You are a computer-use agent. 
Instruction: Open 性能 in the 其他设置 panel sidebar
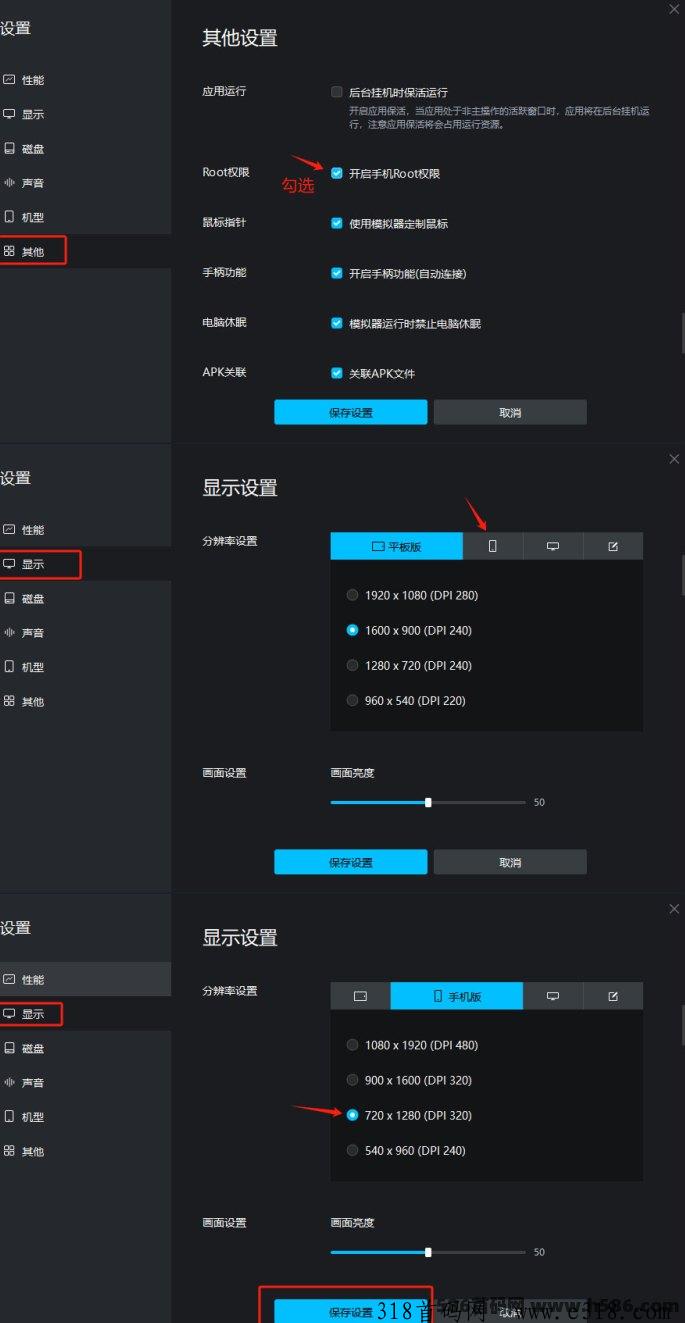pyautogui.click(x=32, y=80)
